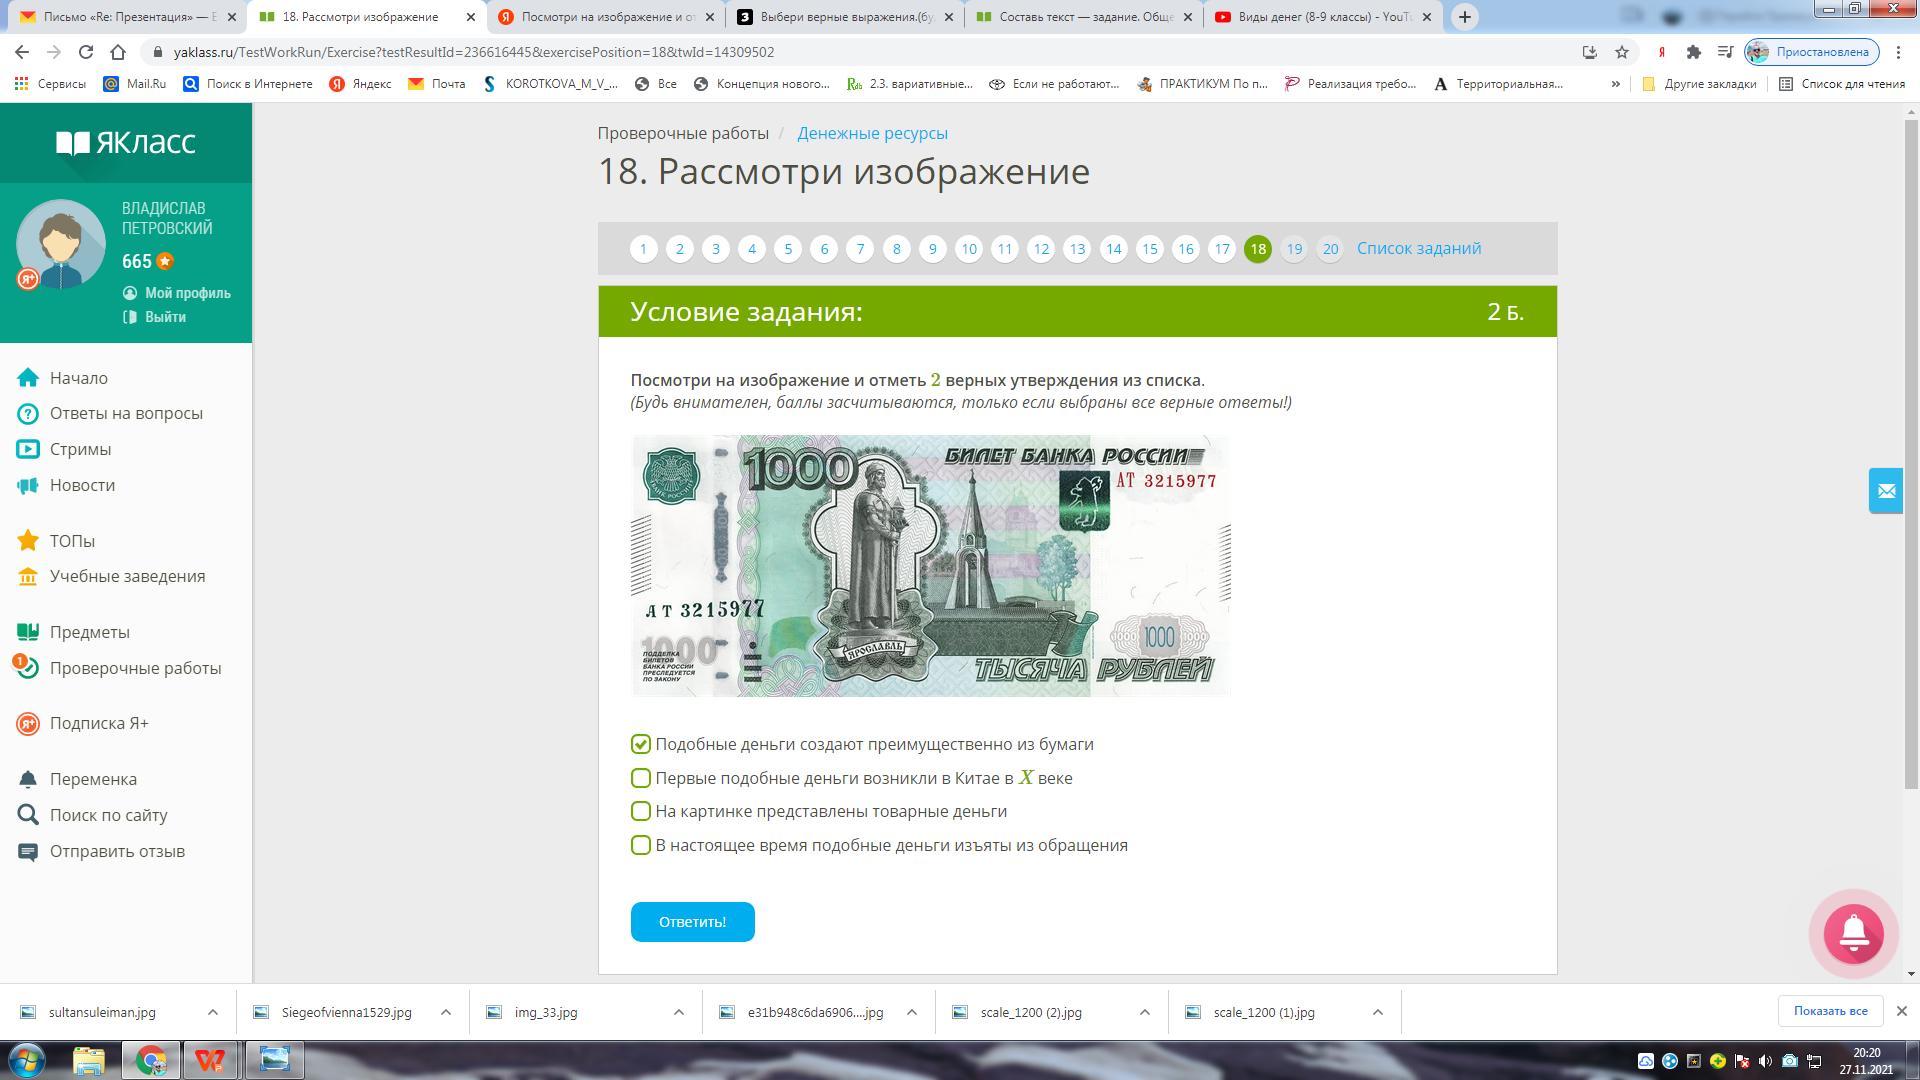Expand options for Siegeofvienna1529.jpg download
1920x1080 pixels.
click(445, 1012)
